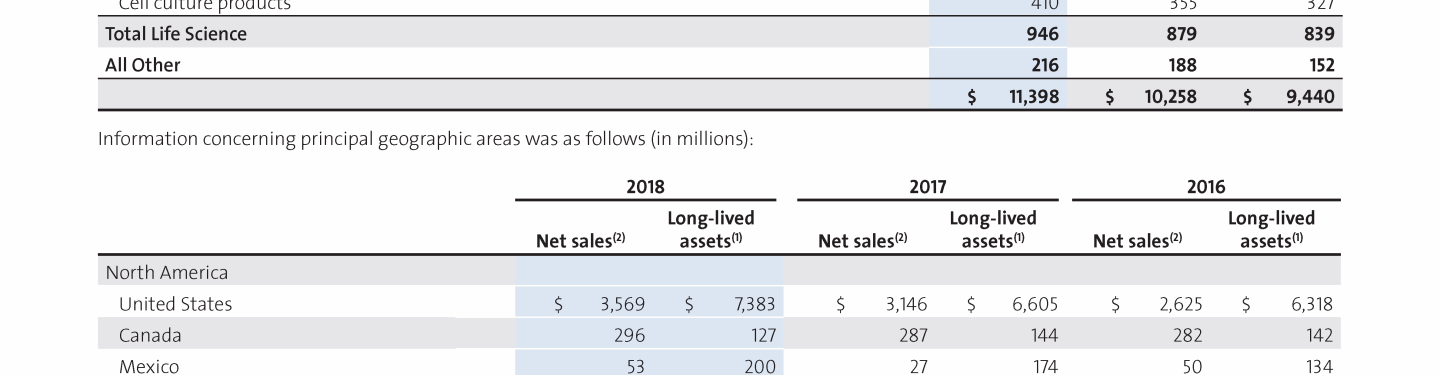The image size is (1440, 375).
Task: Click Canada 2017 net sales 287
Action: click(x=911, y=335)
